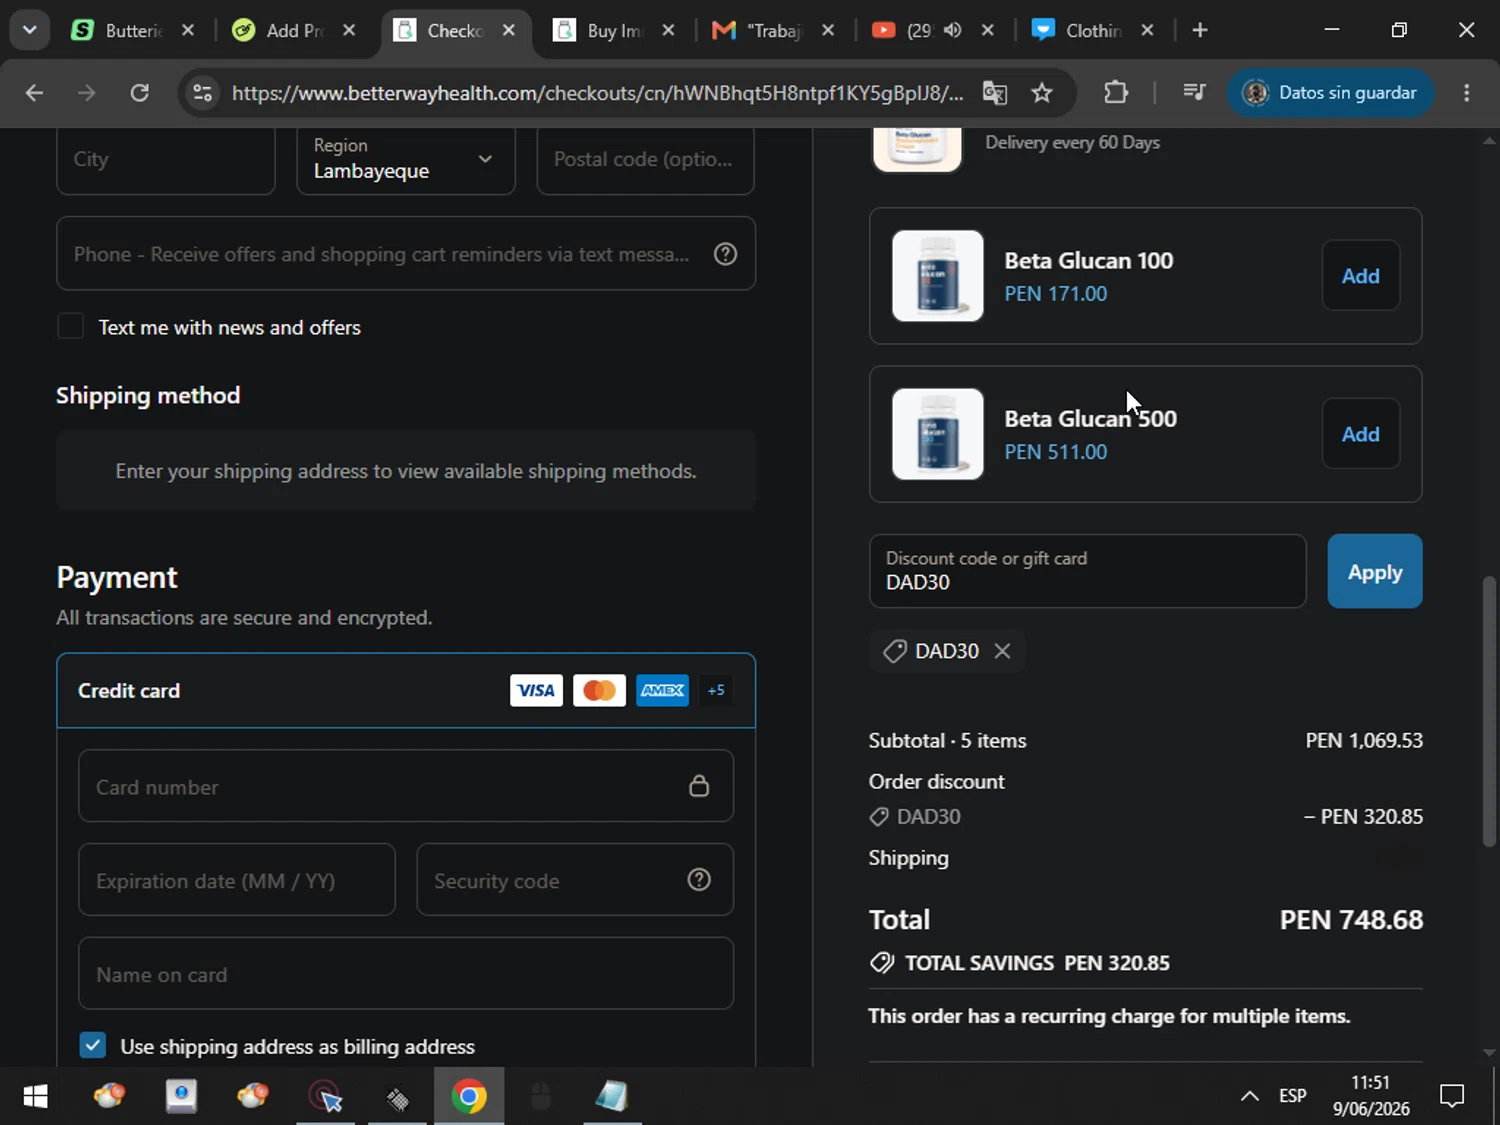Screen dimensions: 1500x1125
Task: Focus the Card number field
Action: coord(405,786)
